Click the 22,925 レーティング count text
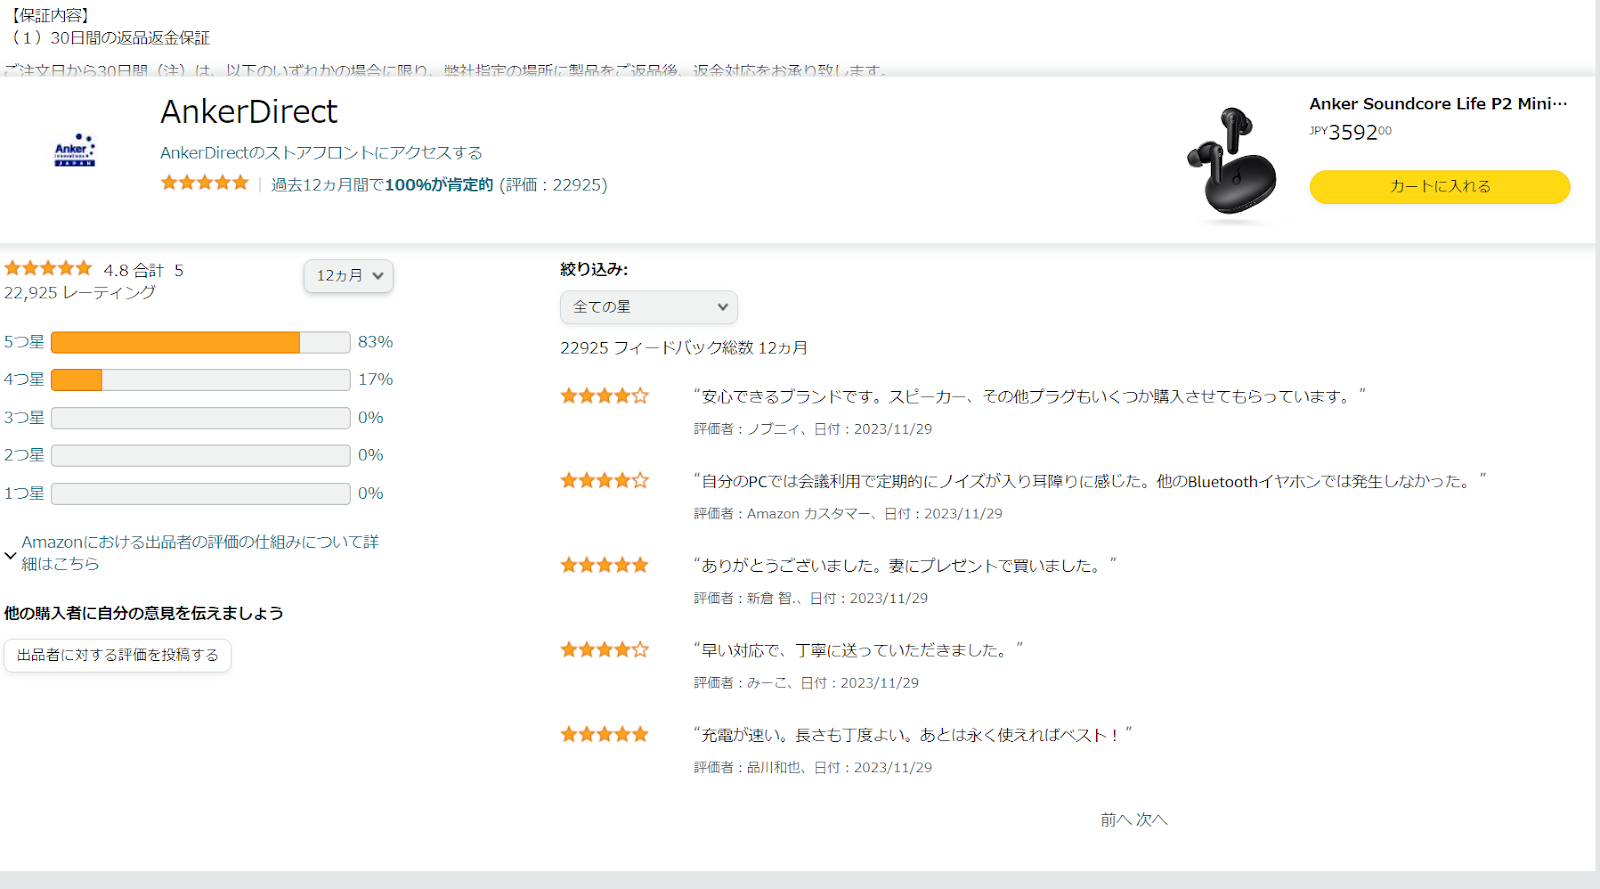This screenshot has width=1600, height=889. pos(80,293)
